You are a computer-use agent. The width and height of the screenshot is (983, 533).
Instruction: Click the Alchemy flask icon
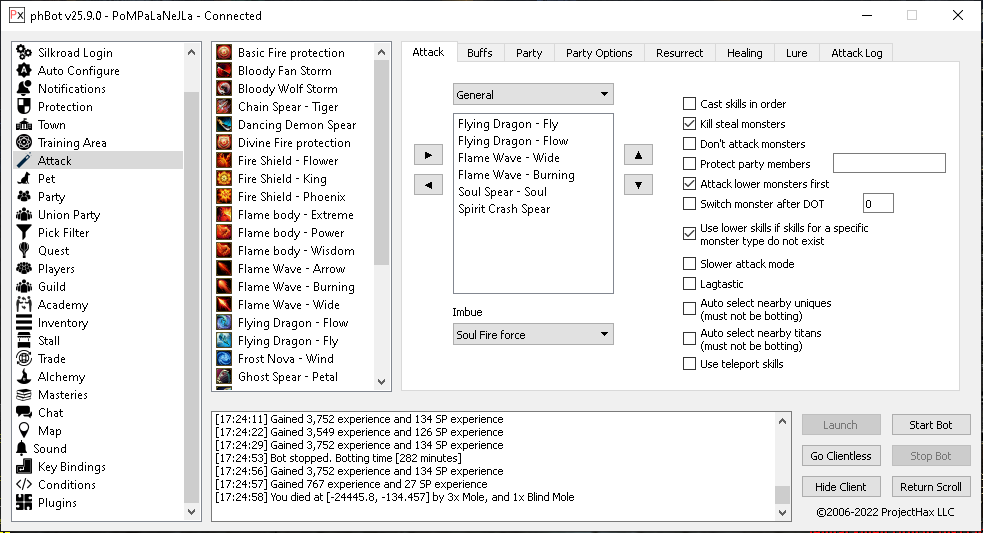coord(25,377)
